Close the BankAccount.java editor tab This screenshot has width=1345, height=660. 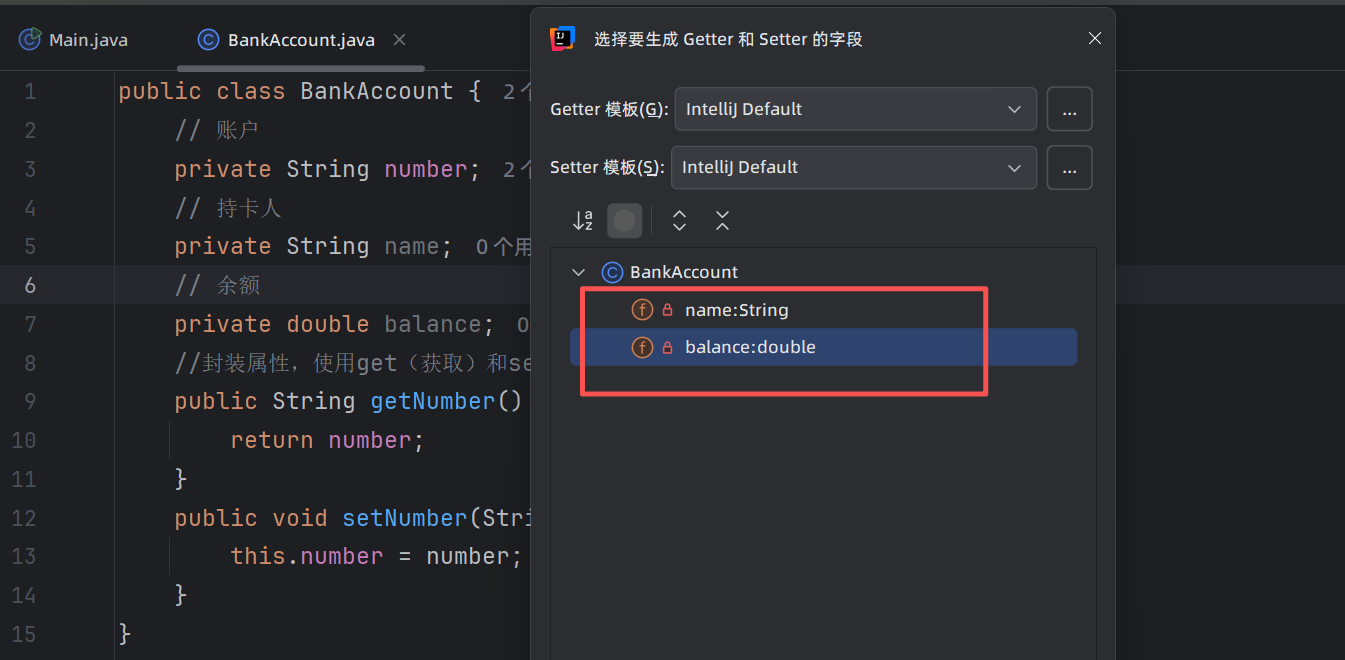point(399,40)
